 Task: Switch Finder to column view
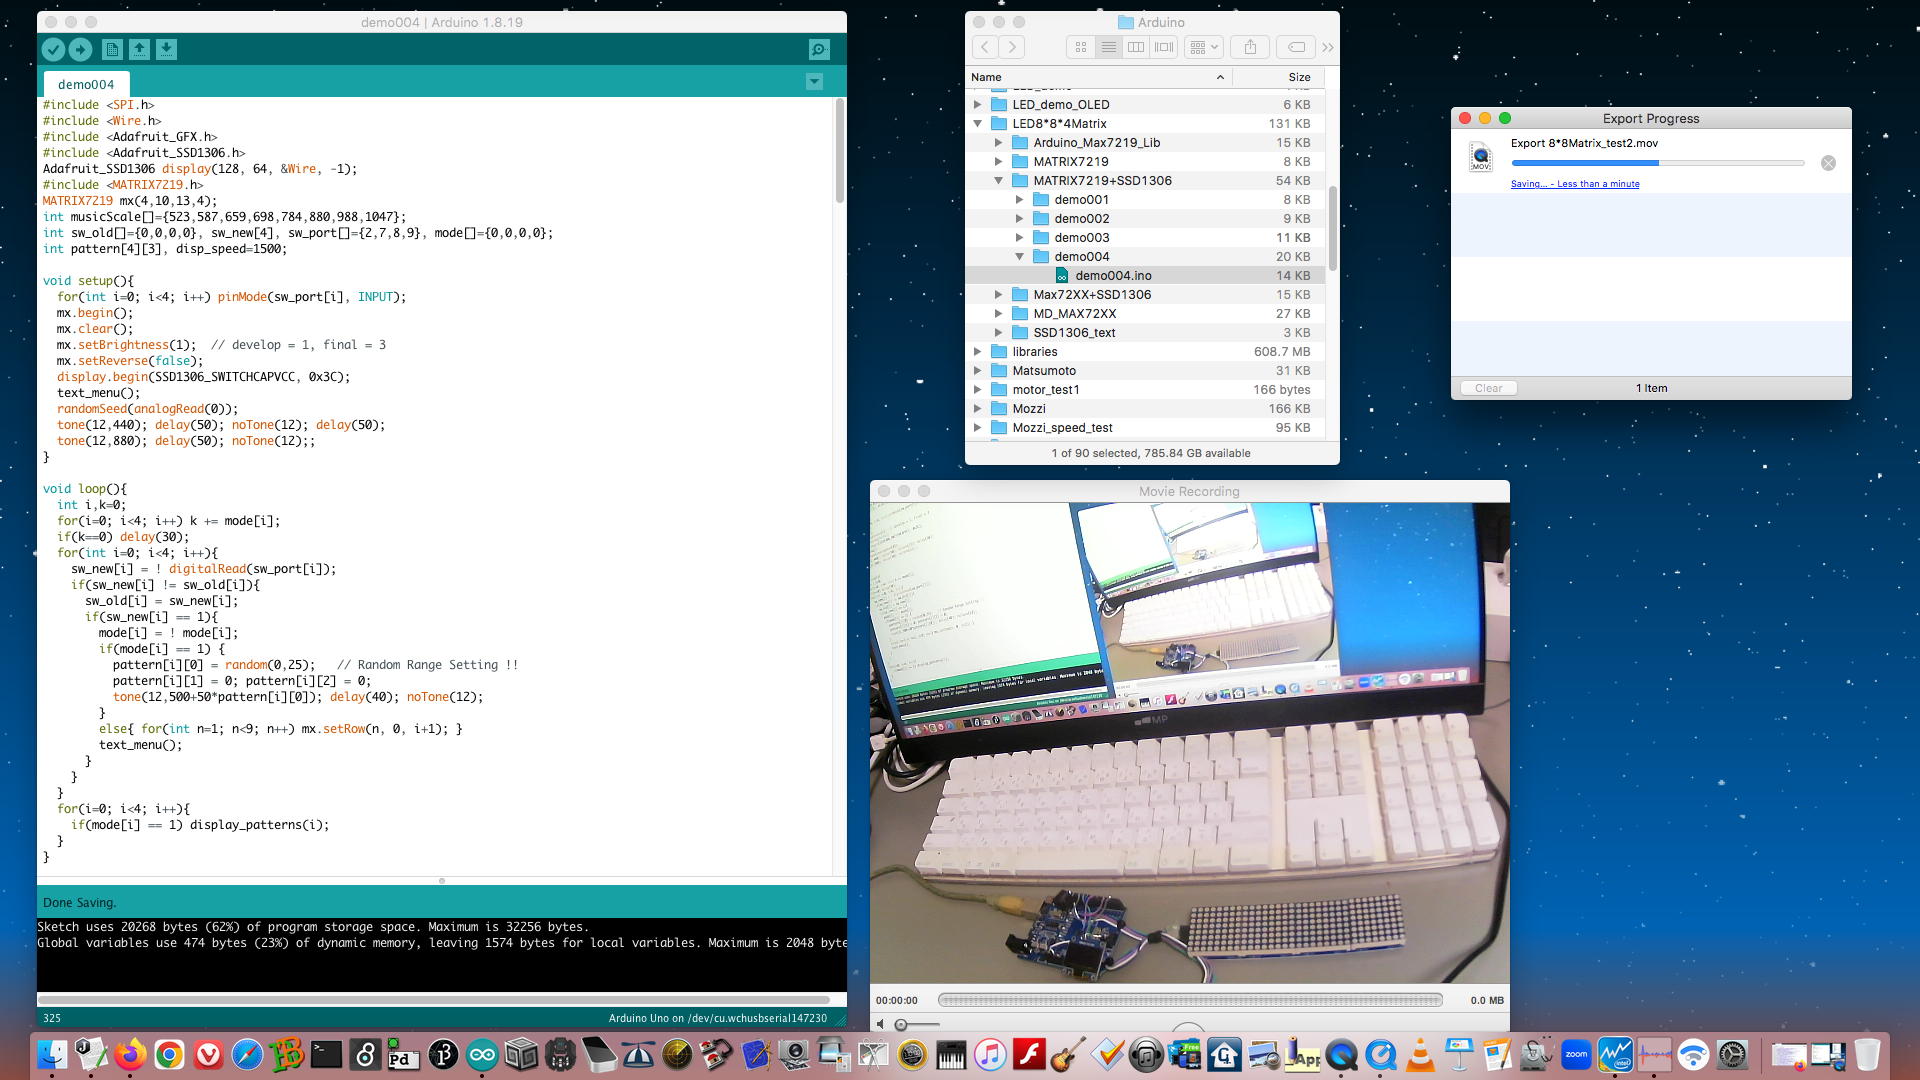[x=1136, y=47]
